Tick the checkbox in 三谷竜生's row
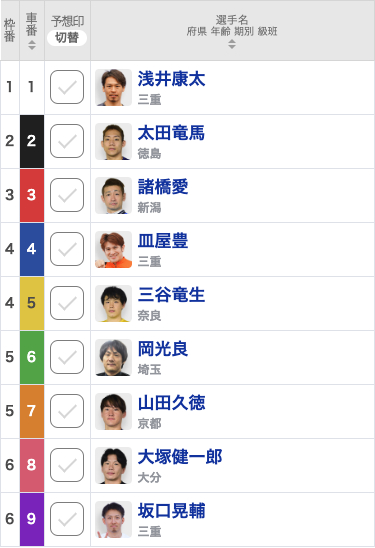The width and height of the screenshot is (375, 548). (x=67, y=303)
